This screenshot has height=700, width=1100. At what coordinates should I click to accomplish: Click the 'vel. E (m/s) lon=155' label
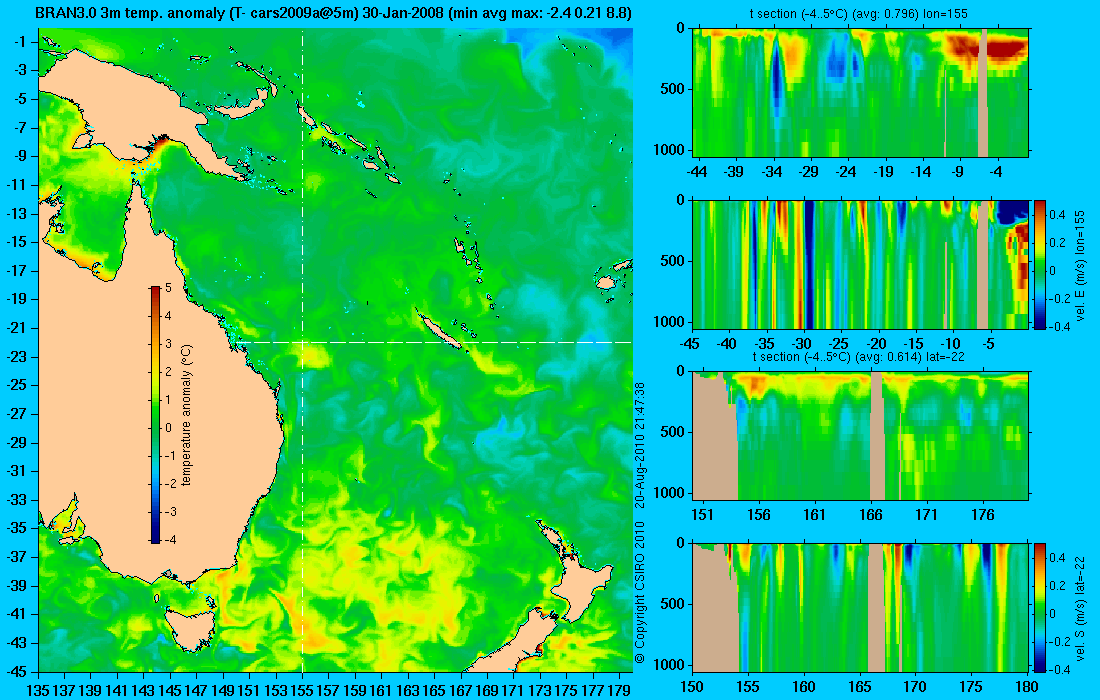1080,265
